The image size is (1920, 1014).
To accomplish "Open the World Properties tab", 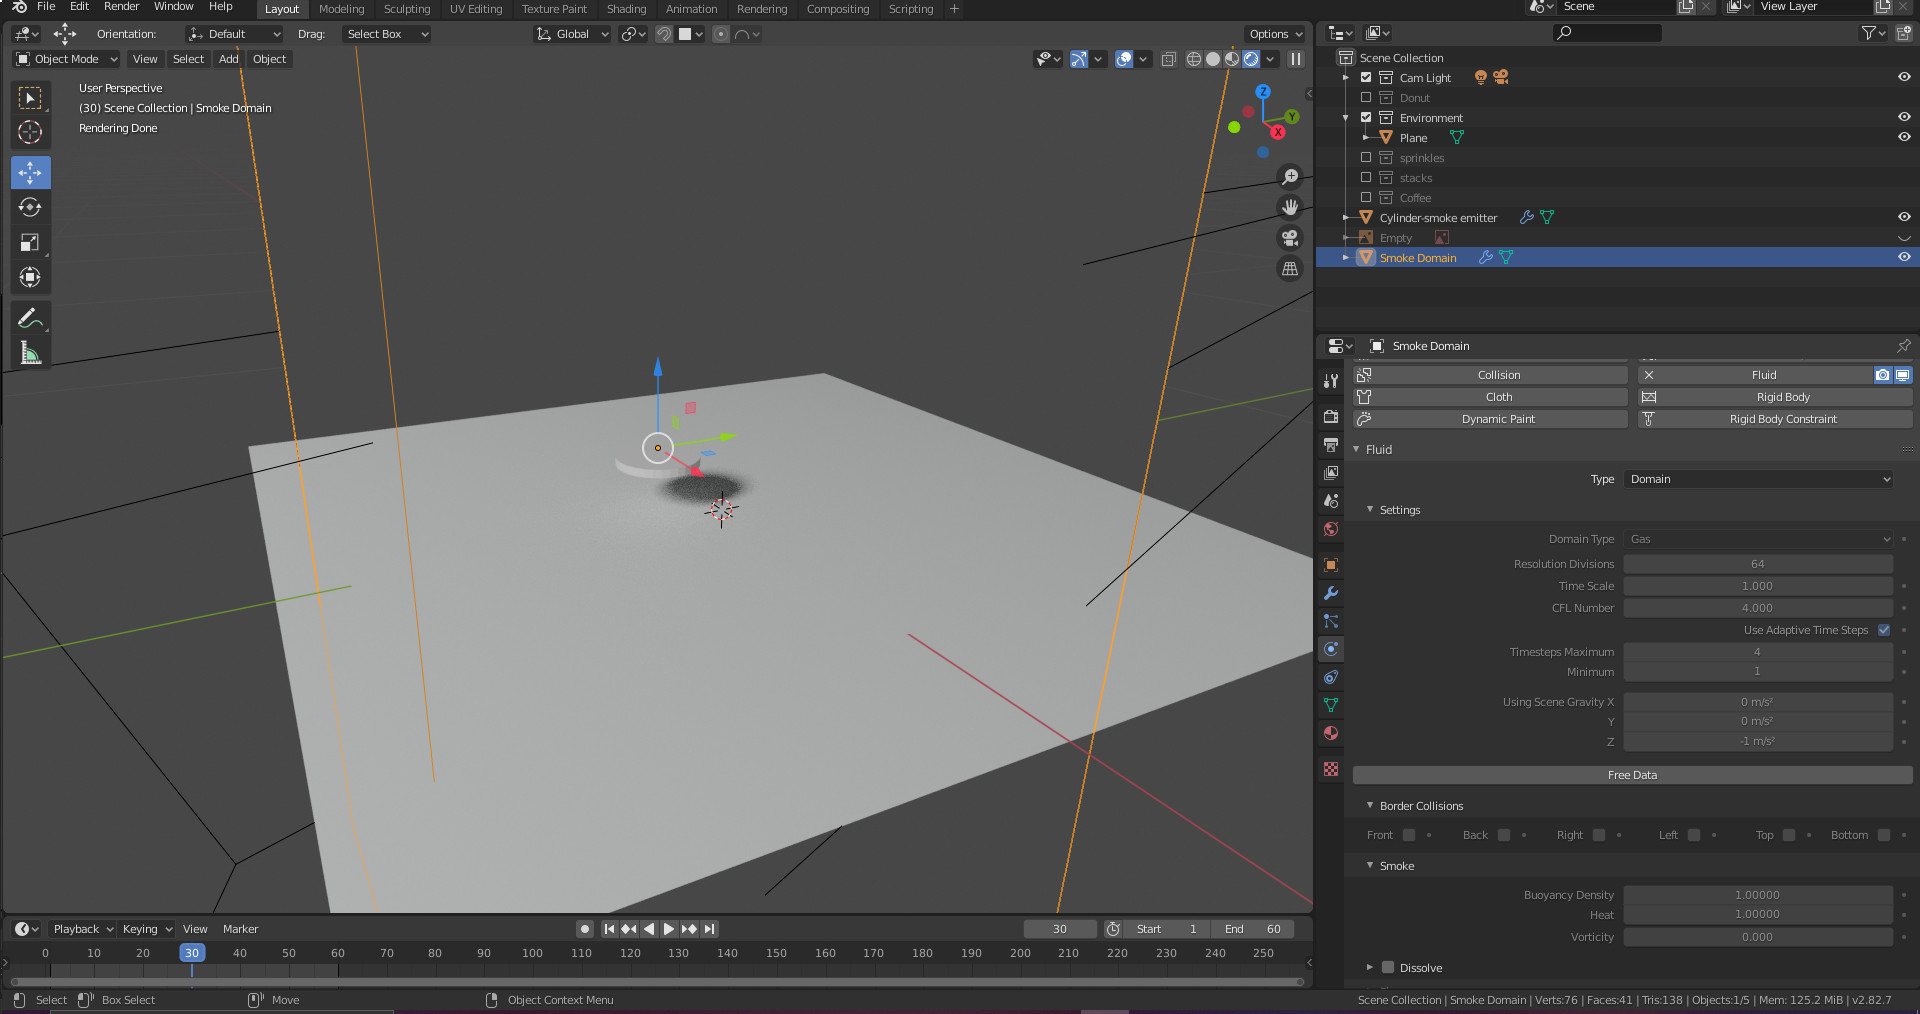I will click(1330, 529).
